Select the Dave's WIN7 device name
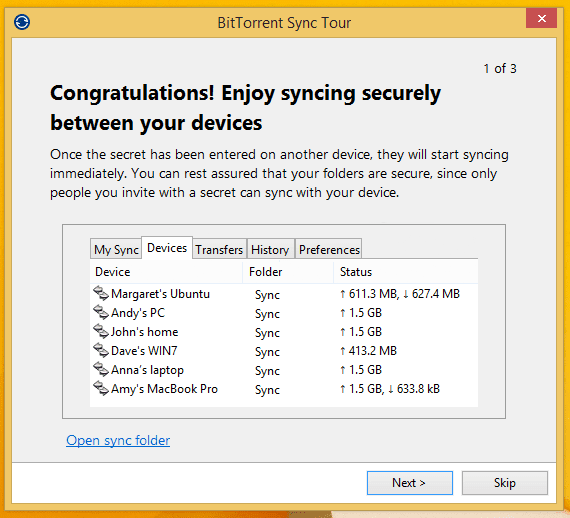The height and width of the screenshot is (518, 570). tap(144, 350)
